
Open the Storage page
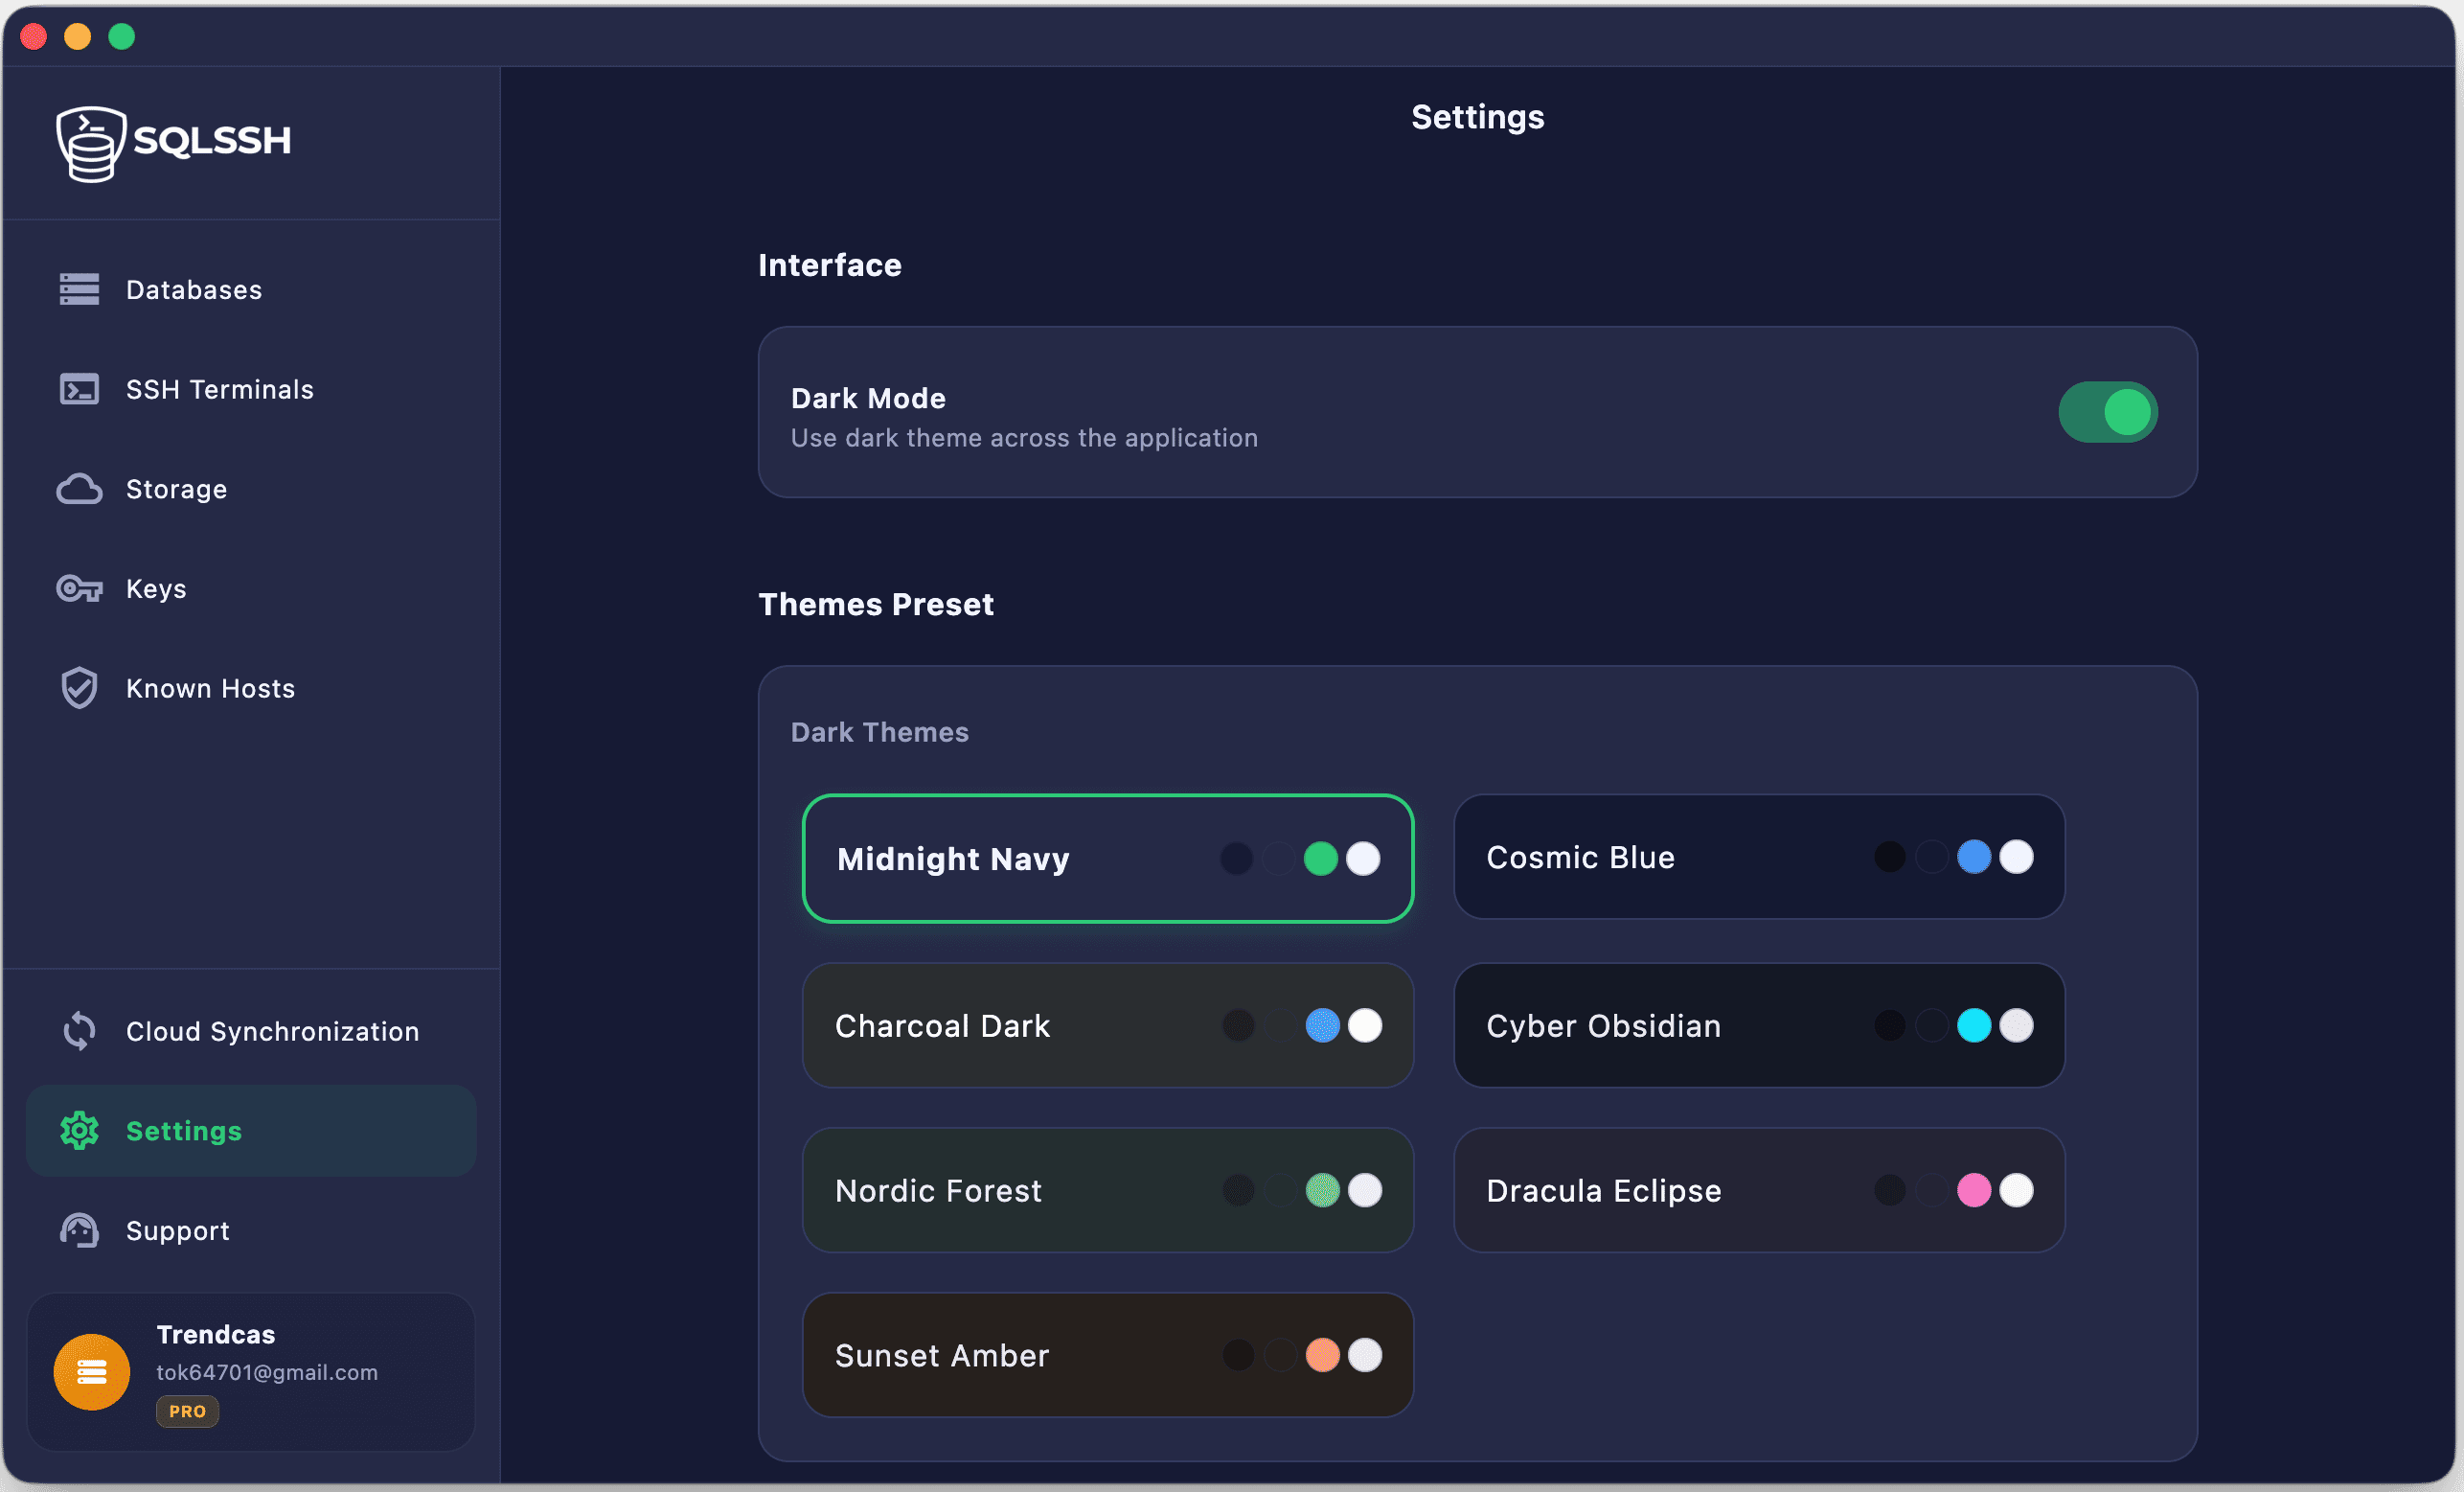[250, 489]
